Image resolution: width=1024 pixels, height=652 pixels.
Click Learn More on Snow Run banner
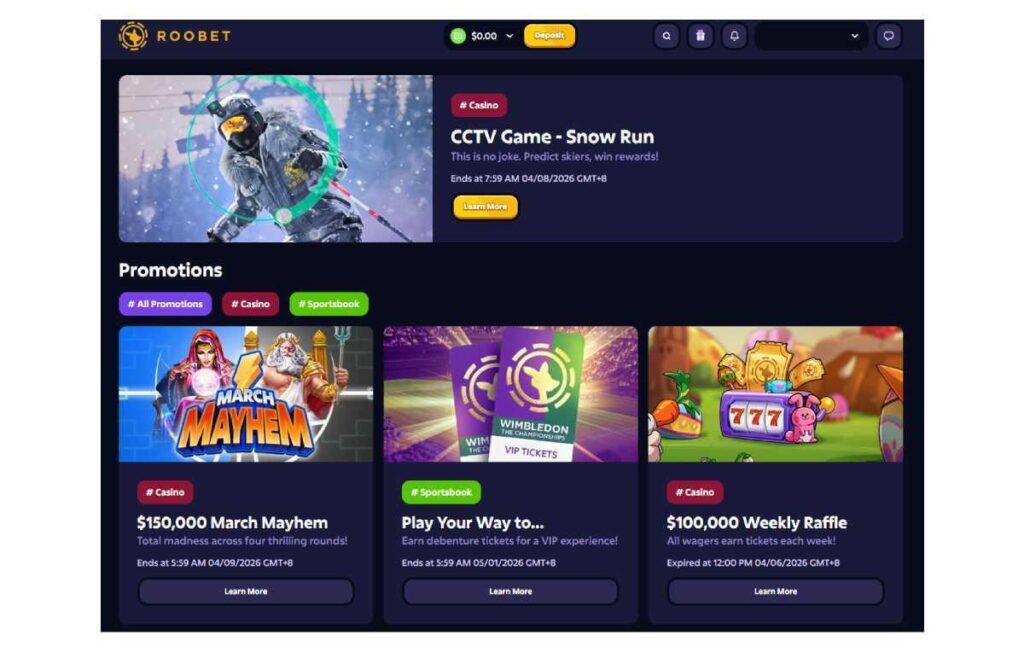tap(485, 206)
